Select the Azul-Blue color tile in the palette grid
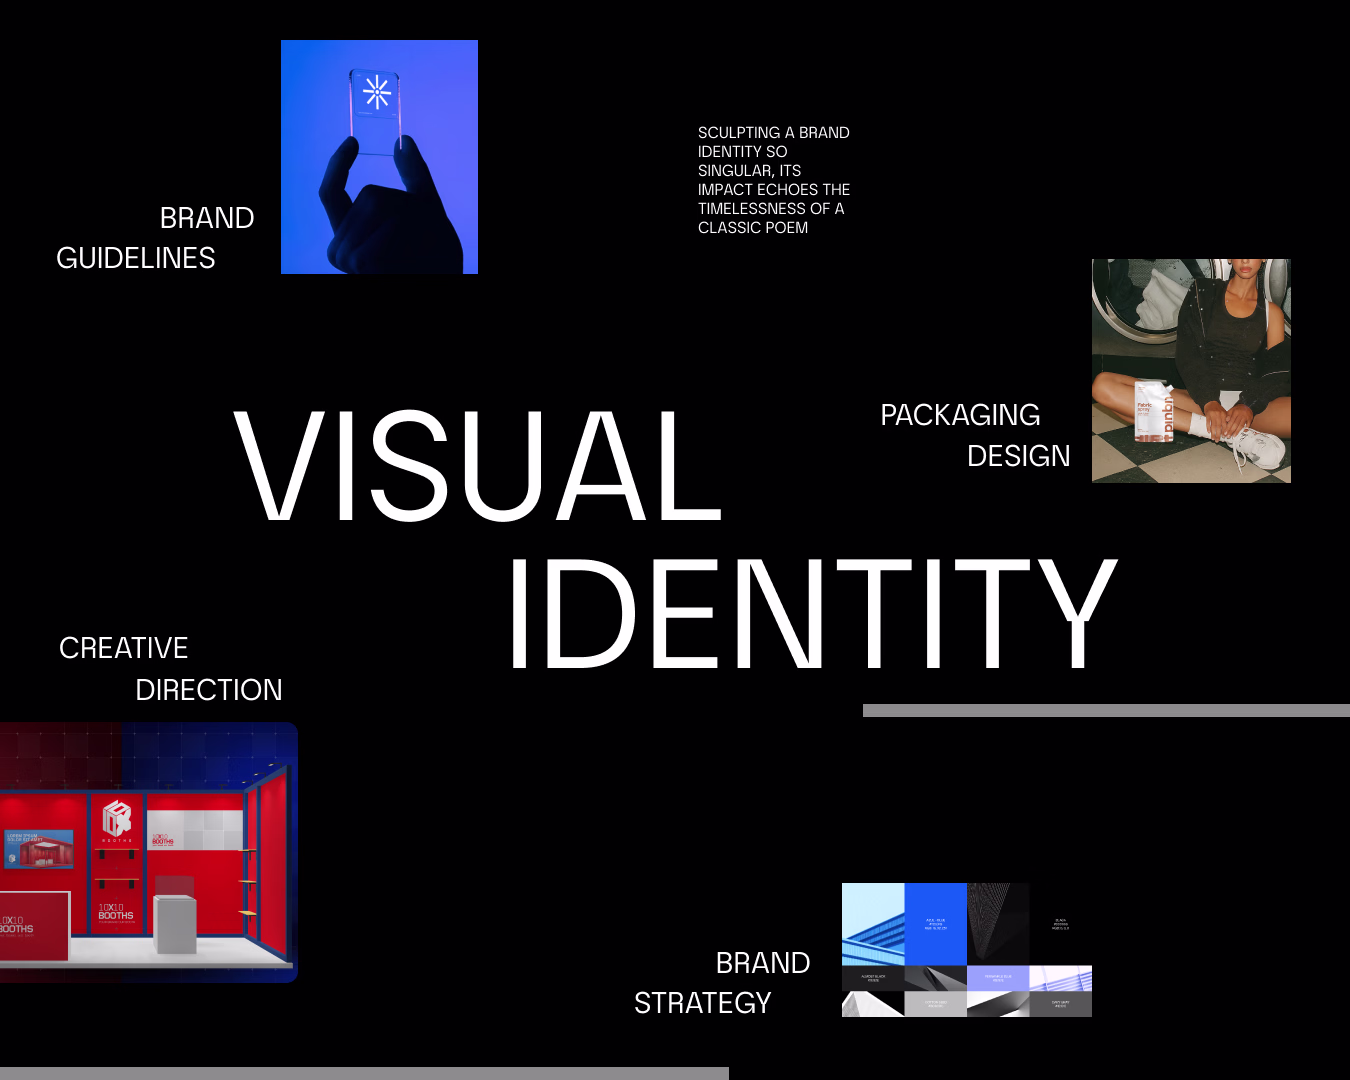Viewport: 1350px width, 1080px height. pos(935,924)
